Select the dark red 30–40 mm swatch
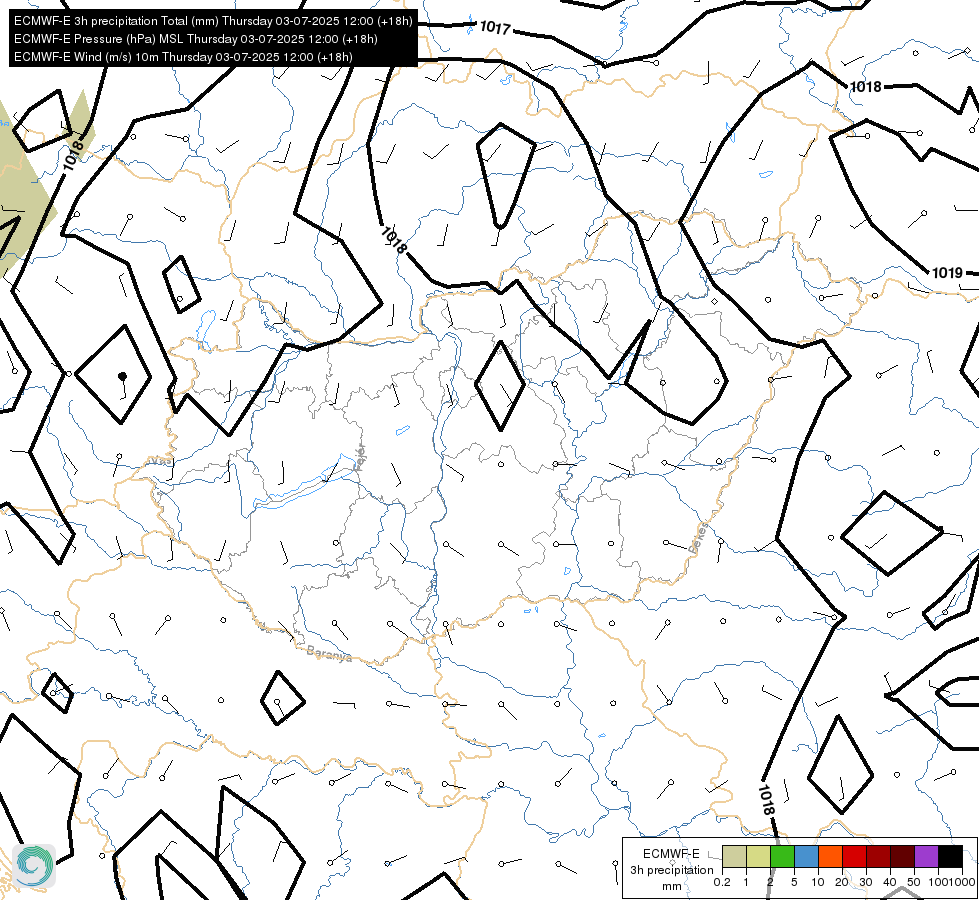The height and width of the screenshot is (900, 979). tap(878, 857)
